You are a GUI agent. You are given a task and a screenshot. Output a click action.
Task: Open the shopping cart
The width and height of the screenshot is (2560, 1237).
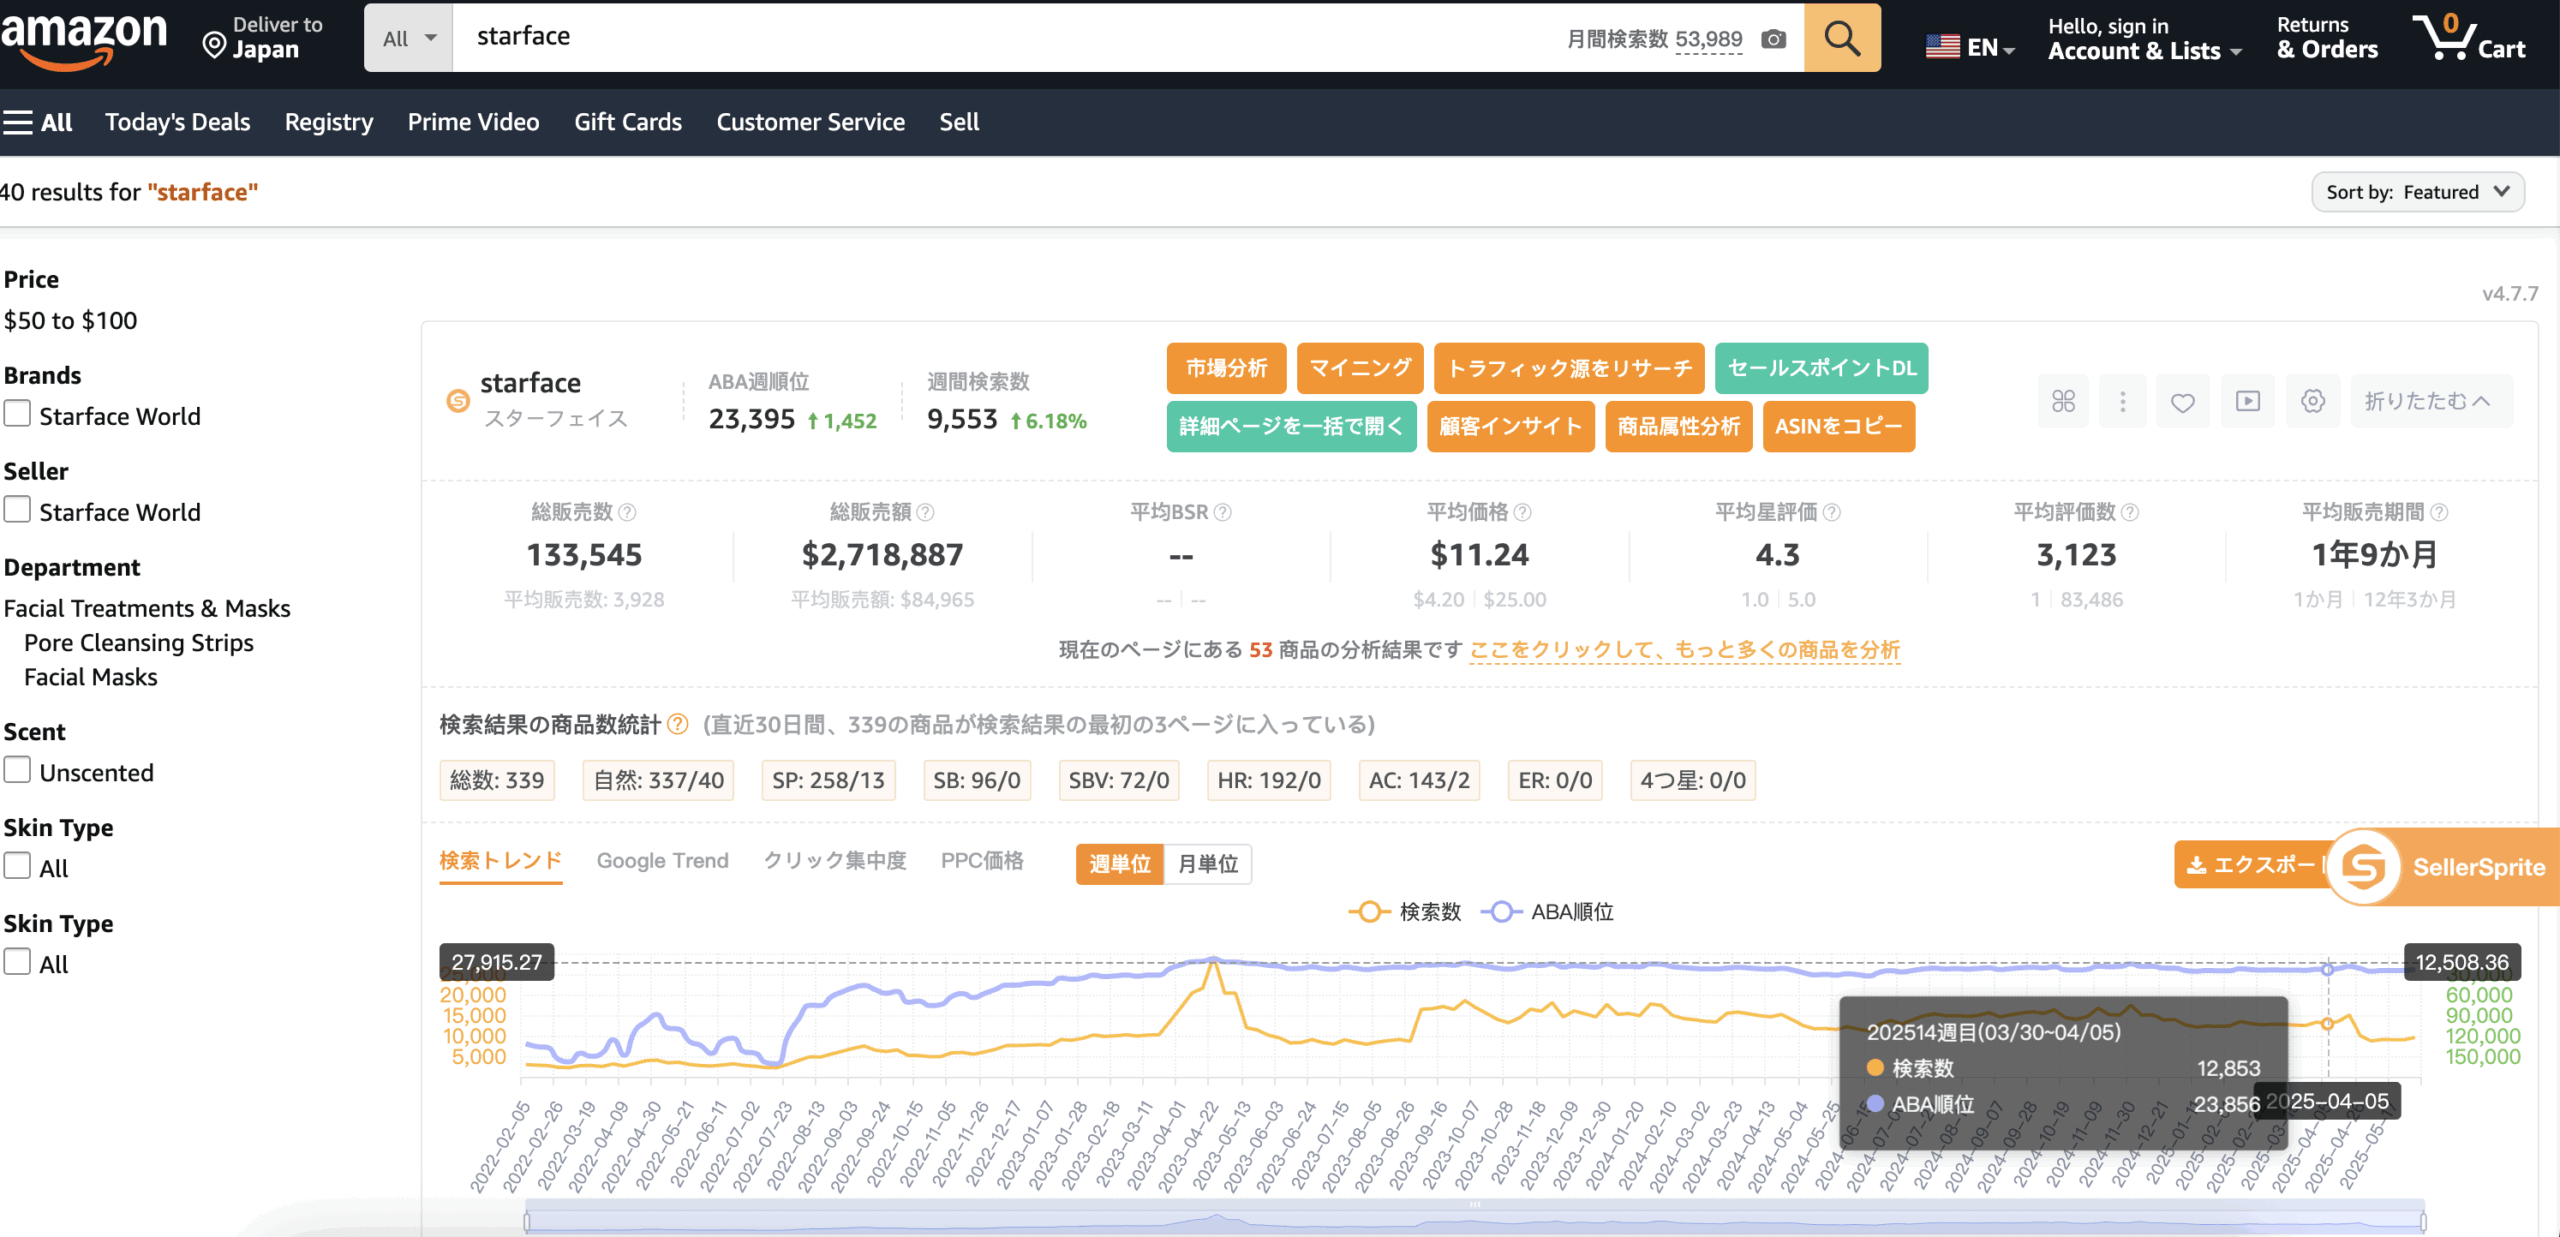coord(2468,38)
